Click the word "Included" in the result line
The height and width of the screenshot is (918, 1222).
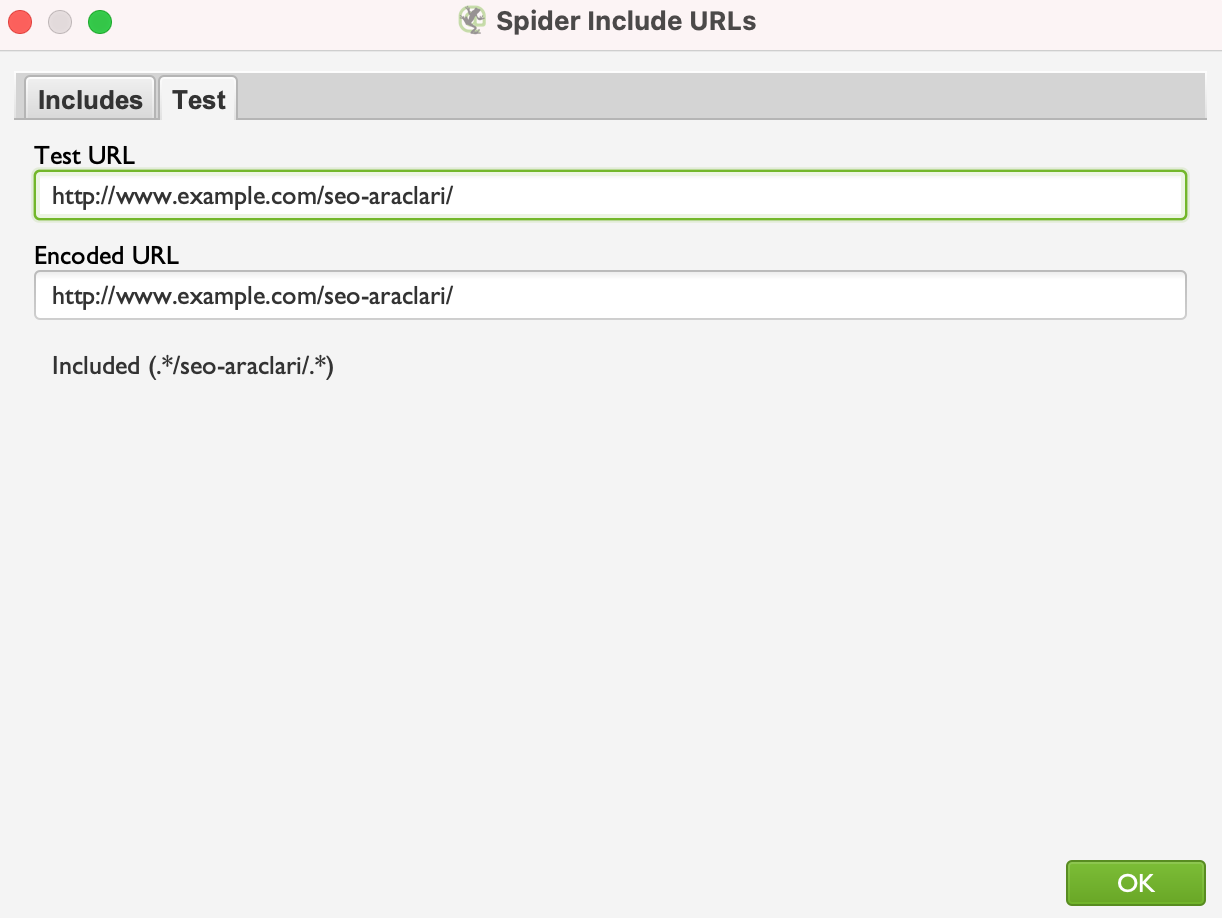click(96, 366)
